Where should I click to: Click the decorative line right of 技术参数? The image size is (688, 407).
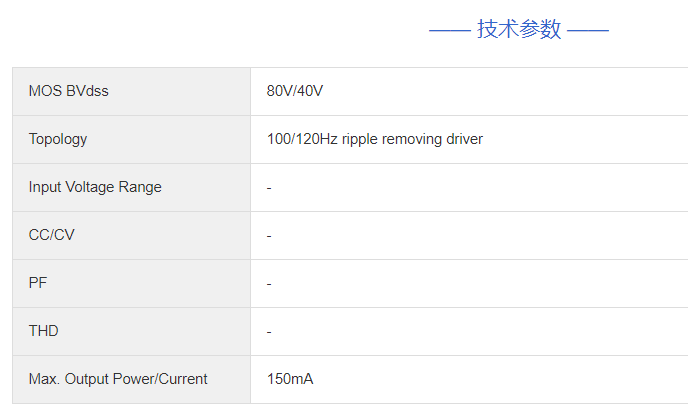pyautogui.click(x=588, y=31)
